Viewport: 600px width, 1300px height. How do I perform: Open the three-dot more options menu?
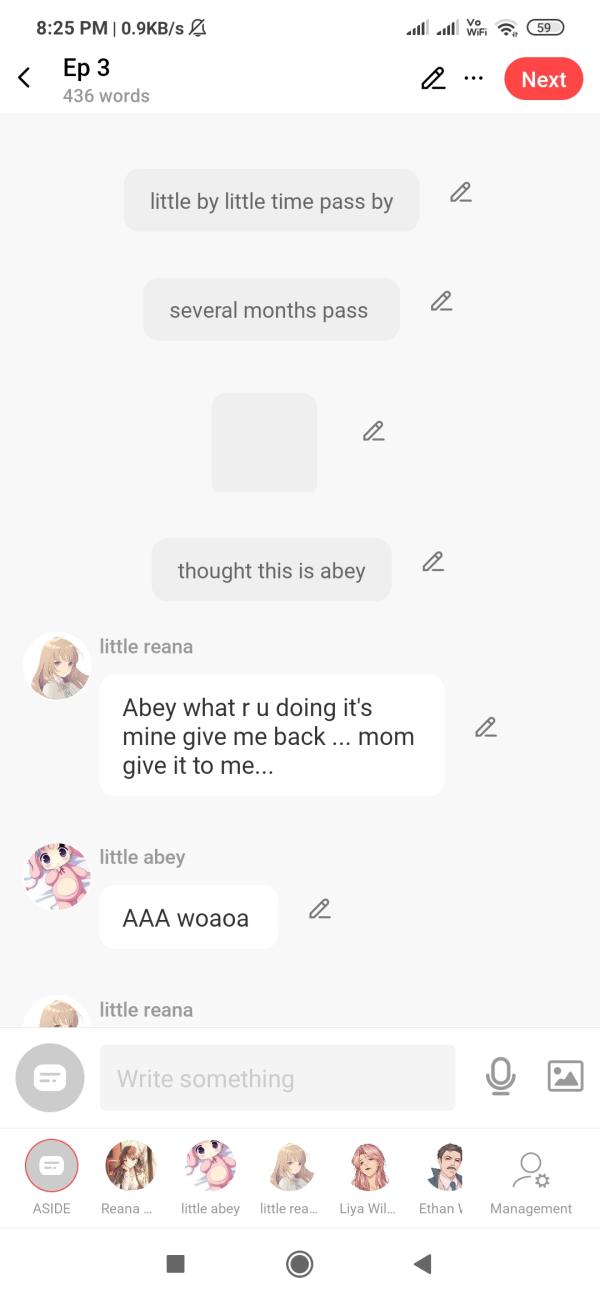pos(474,79)
